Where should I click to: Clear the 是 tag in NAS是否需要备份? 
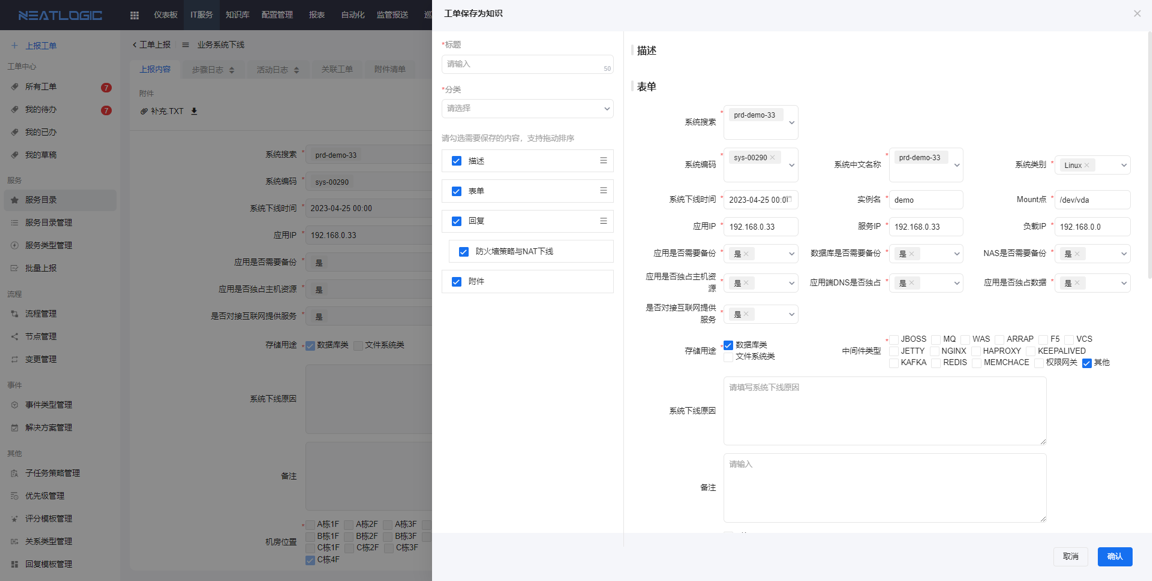[1077, 253]
